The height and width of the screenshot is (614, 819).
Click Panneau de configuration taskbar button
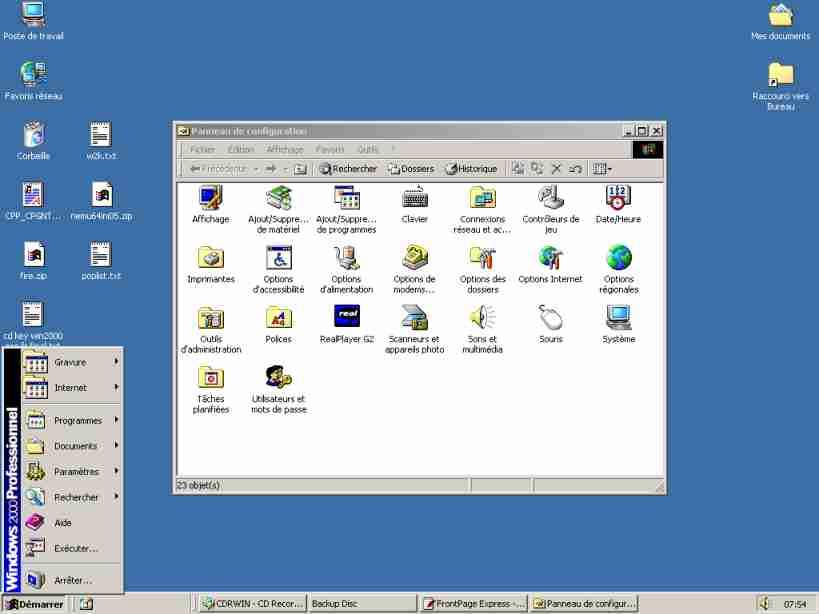584,604
